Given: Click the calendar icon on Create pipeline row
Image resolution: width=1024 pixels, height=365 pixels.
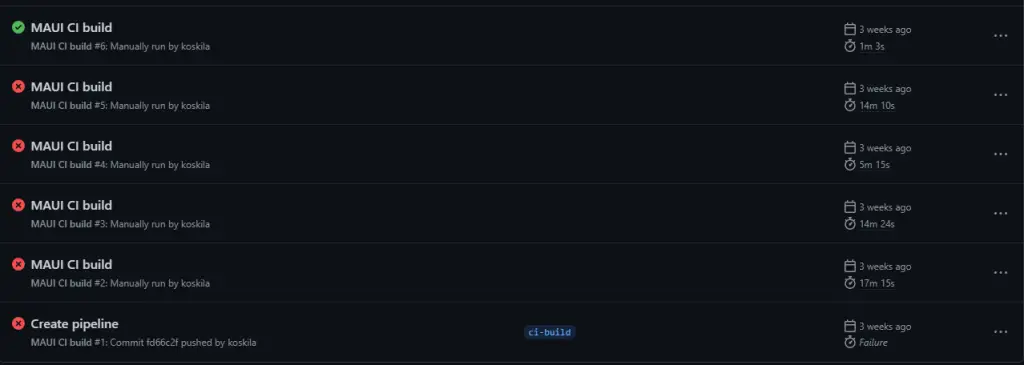Looking at the screenshot, I should 850,326.
